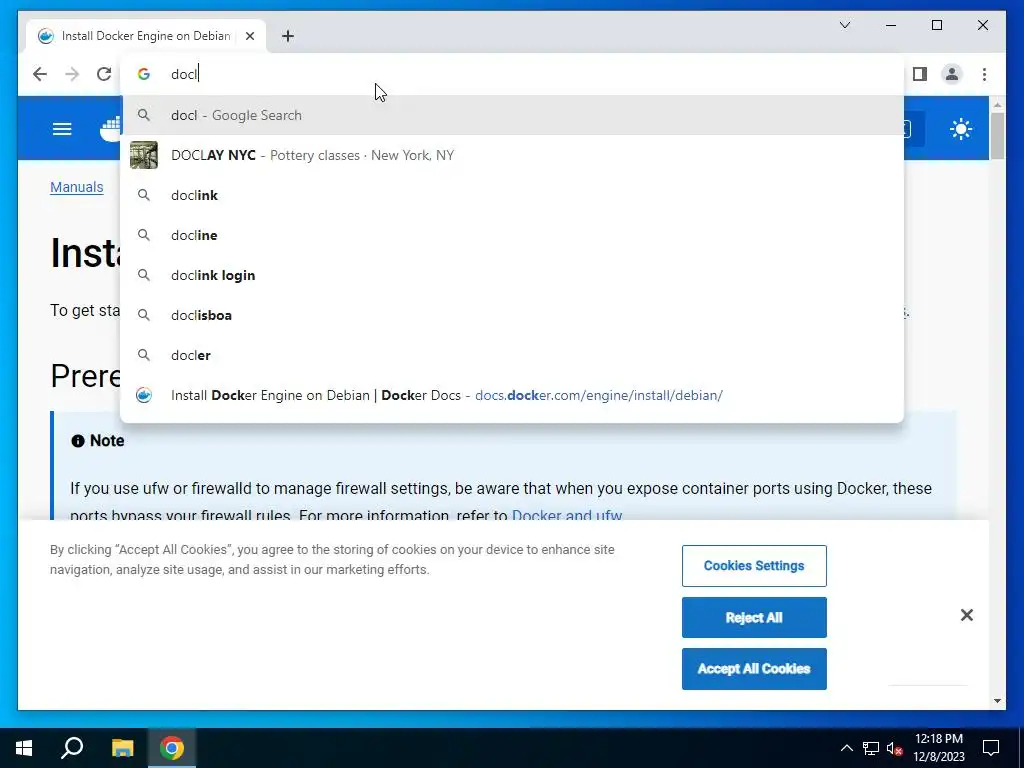Choose 'docl - Google Search' suggestion
Image resolution: width=1024 pixels, height=768 pixels.
tap(513, 116)
